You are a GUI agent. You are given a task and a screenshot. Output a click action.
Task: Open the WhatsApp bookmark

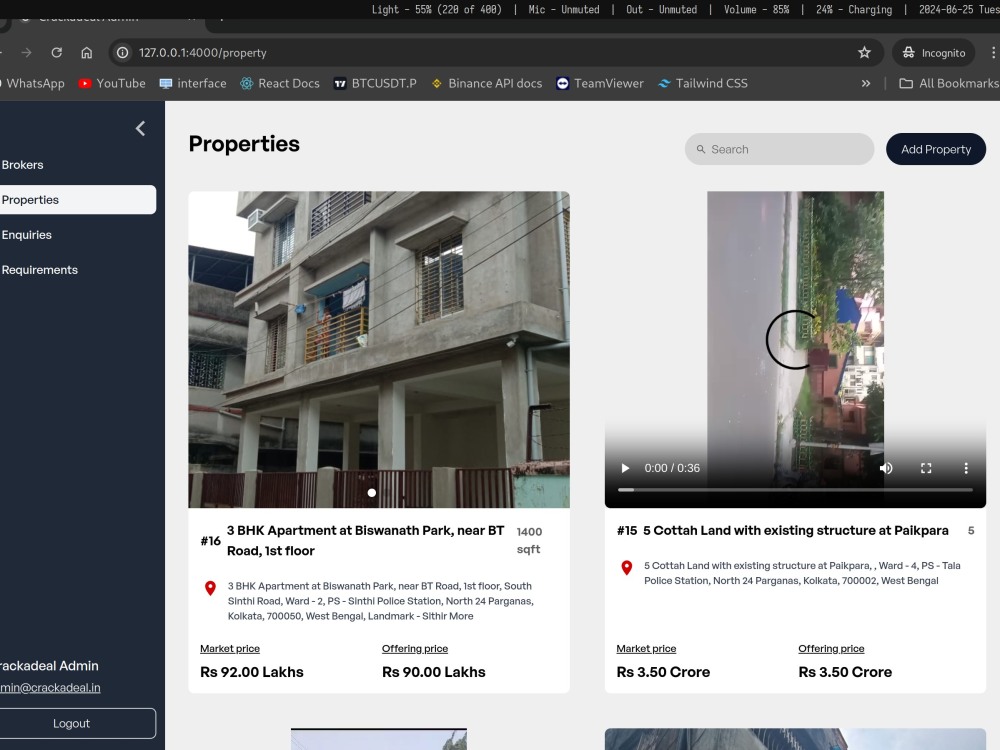[33, 84]
